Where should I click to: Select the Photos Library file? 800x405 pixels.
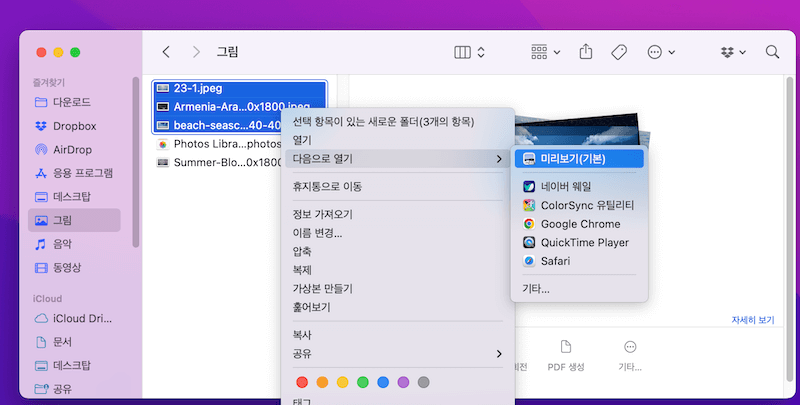click(x=217, y=144)
